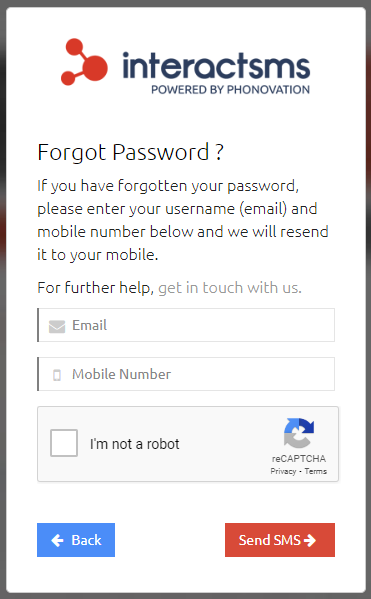The width and height of the screenshot is (371, 599).
Task: Click the reCAPTCHA arrows logo icon
Action: click(x=299, y=433)
